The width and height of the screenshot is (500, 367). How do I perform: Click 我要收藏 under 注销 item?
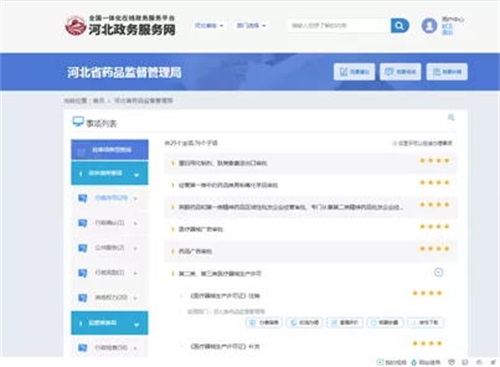pyautogui.click(x=385, y=323)
